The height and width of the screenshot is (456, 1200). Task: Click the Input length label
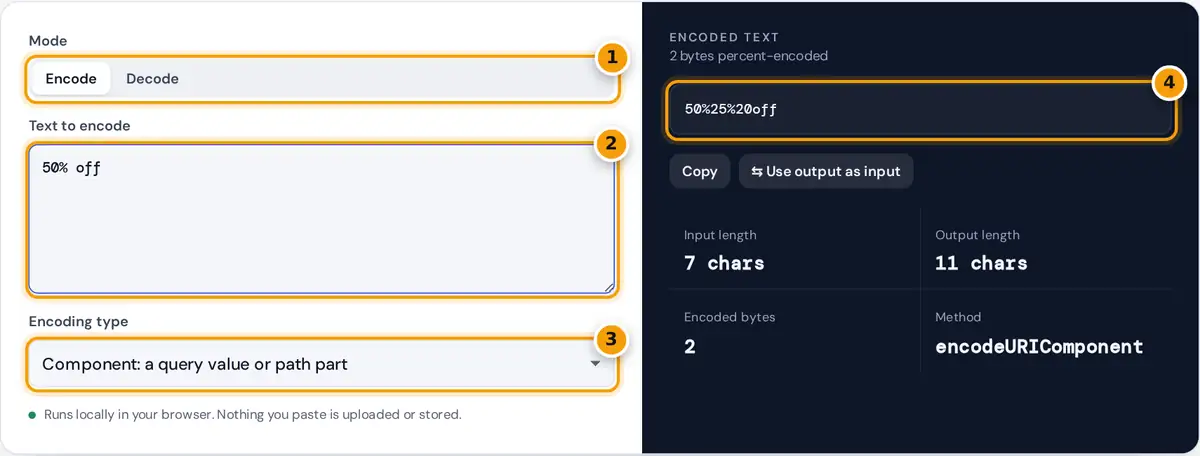720,235
